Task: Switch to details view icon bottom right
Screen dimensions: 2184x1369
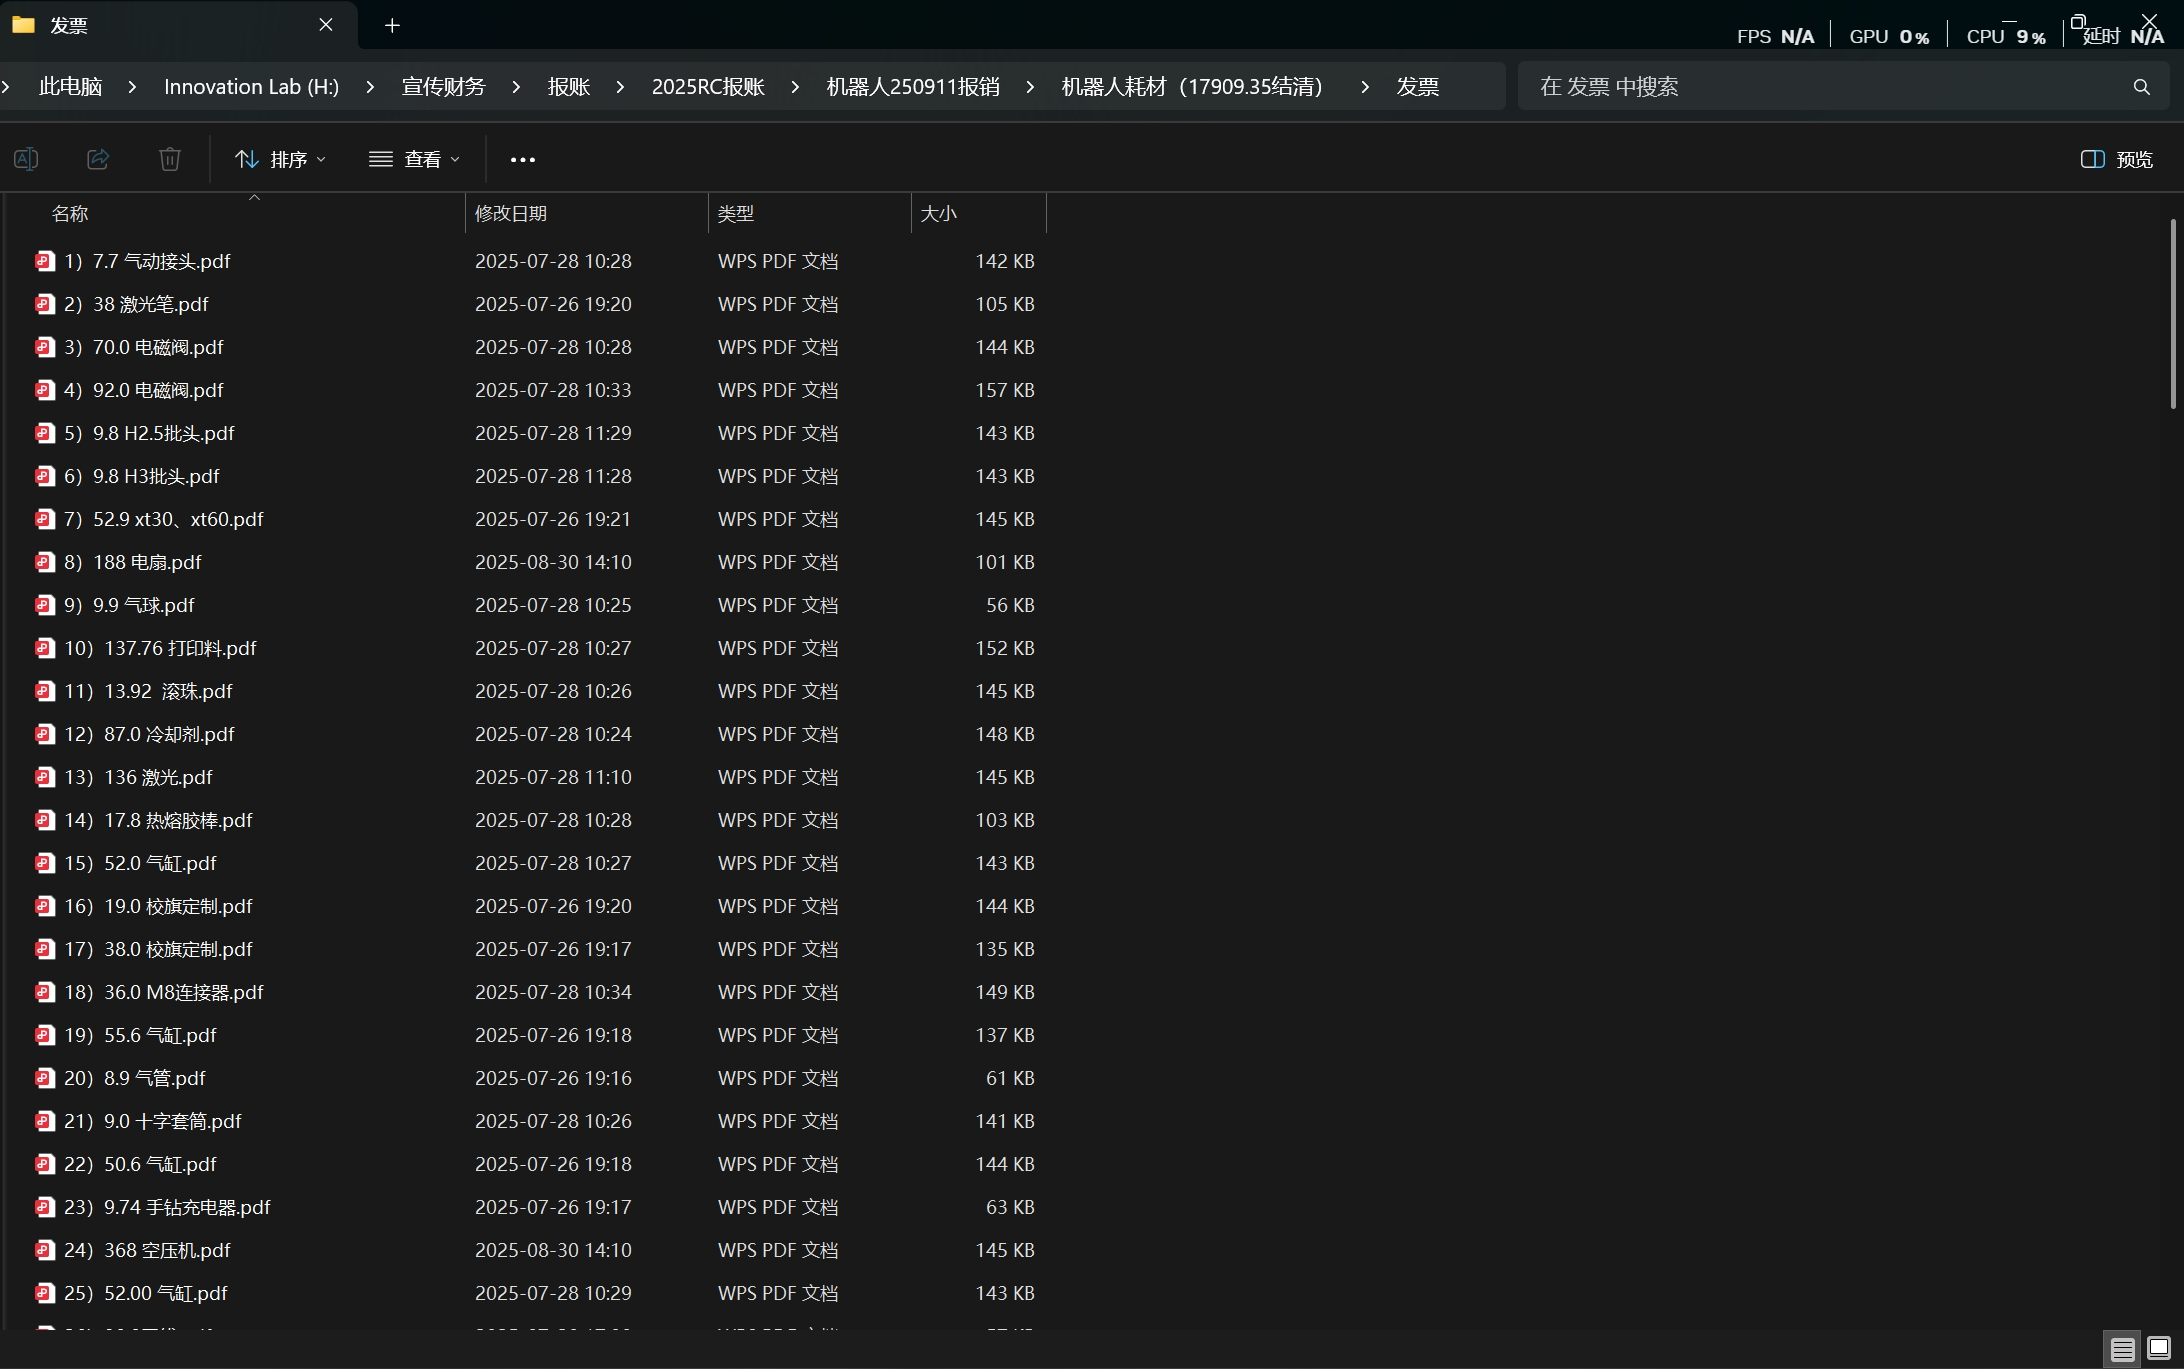Action: click(2122, 1349)
